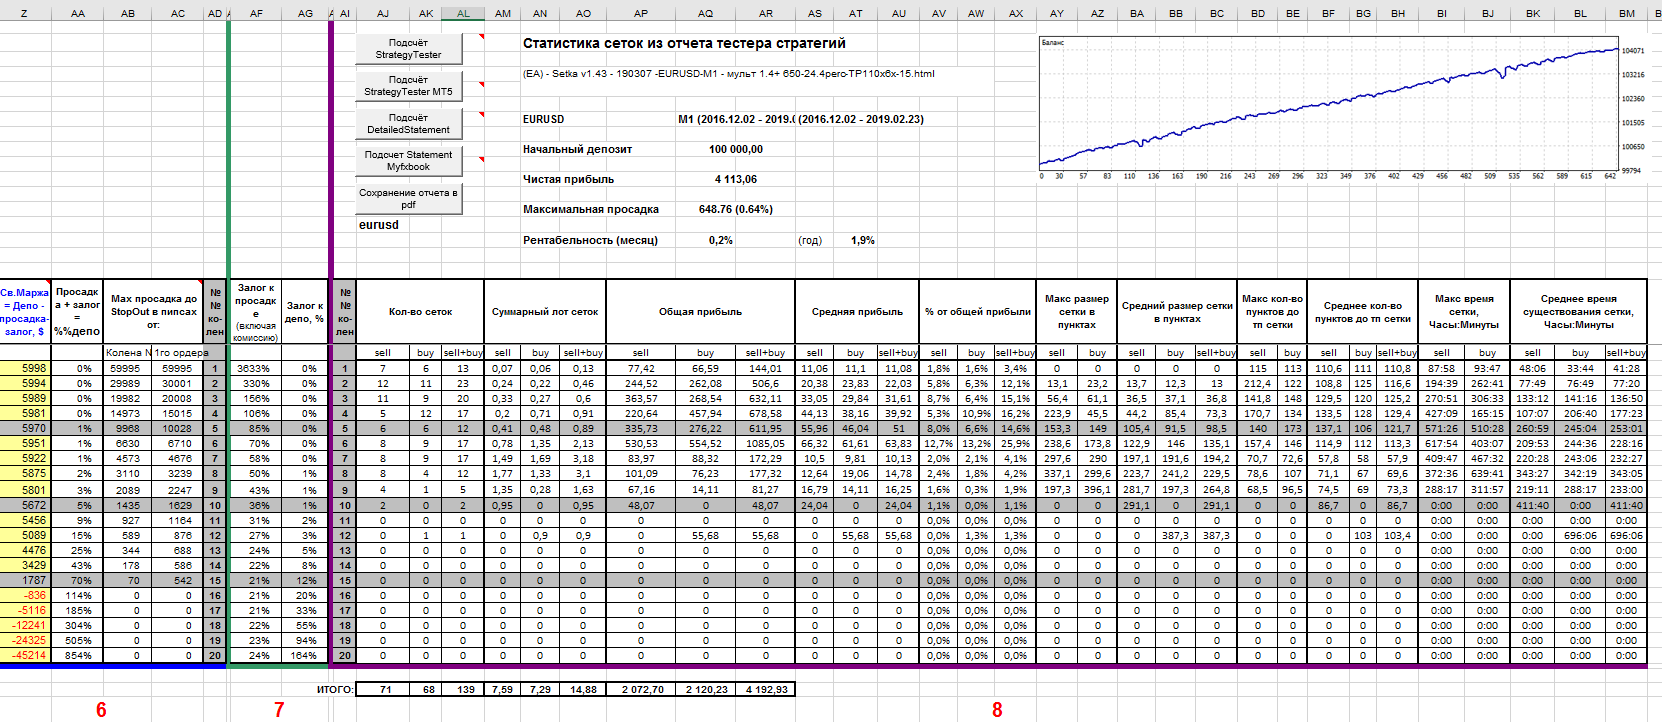
Task: Select free margin cell 5998
Action: 25,368
